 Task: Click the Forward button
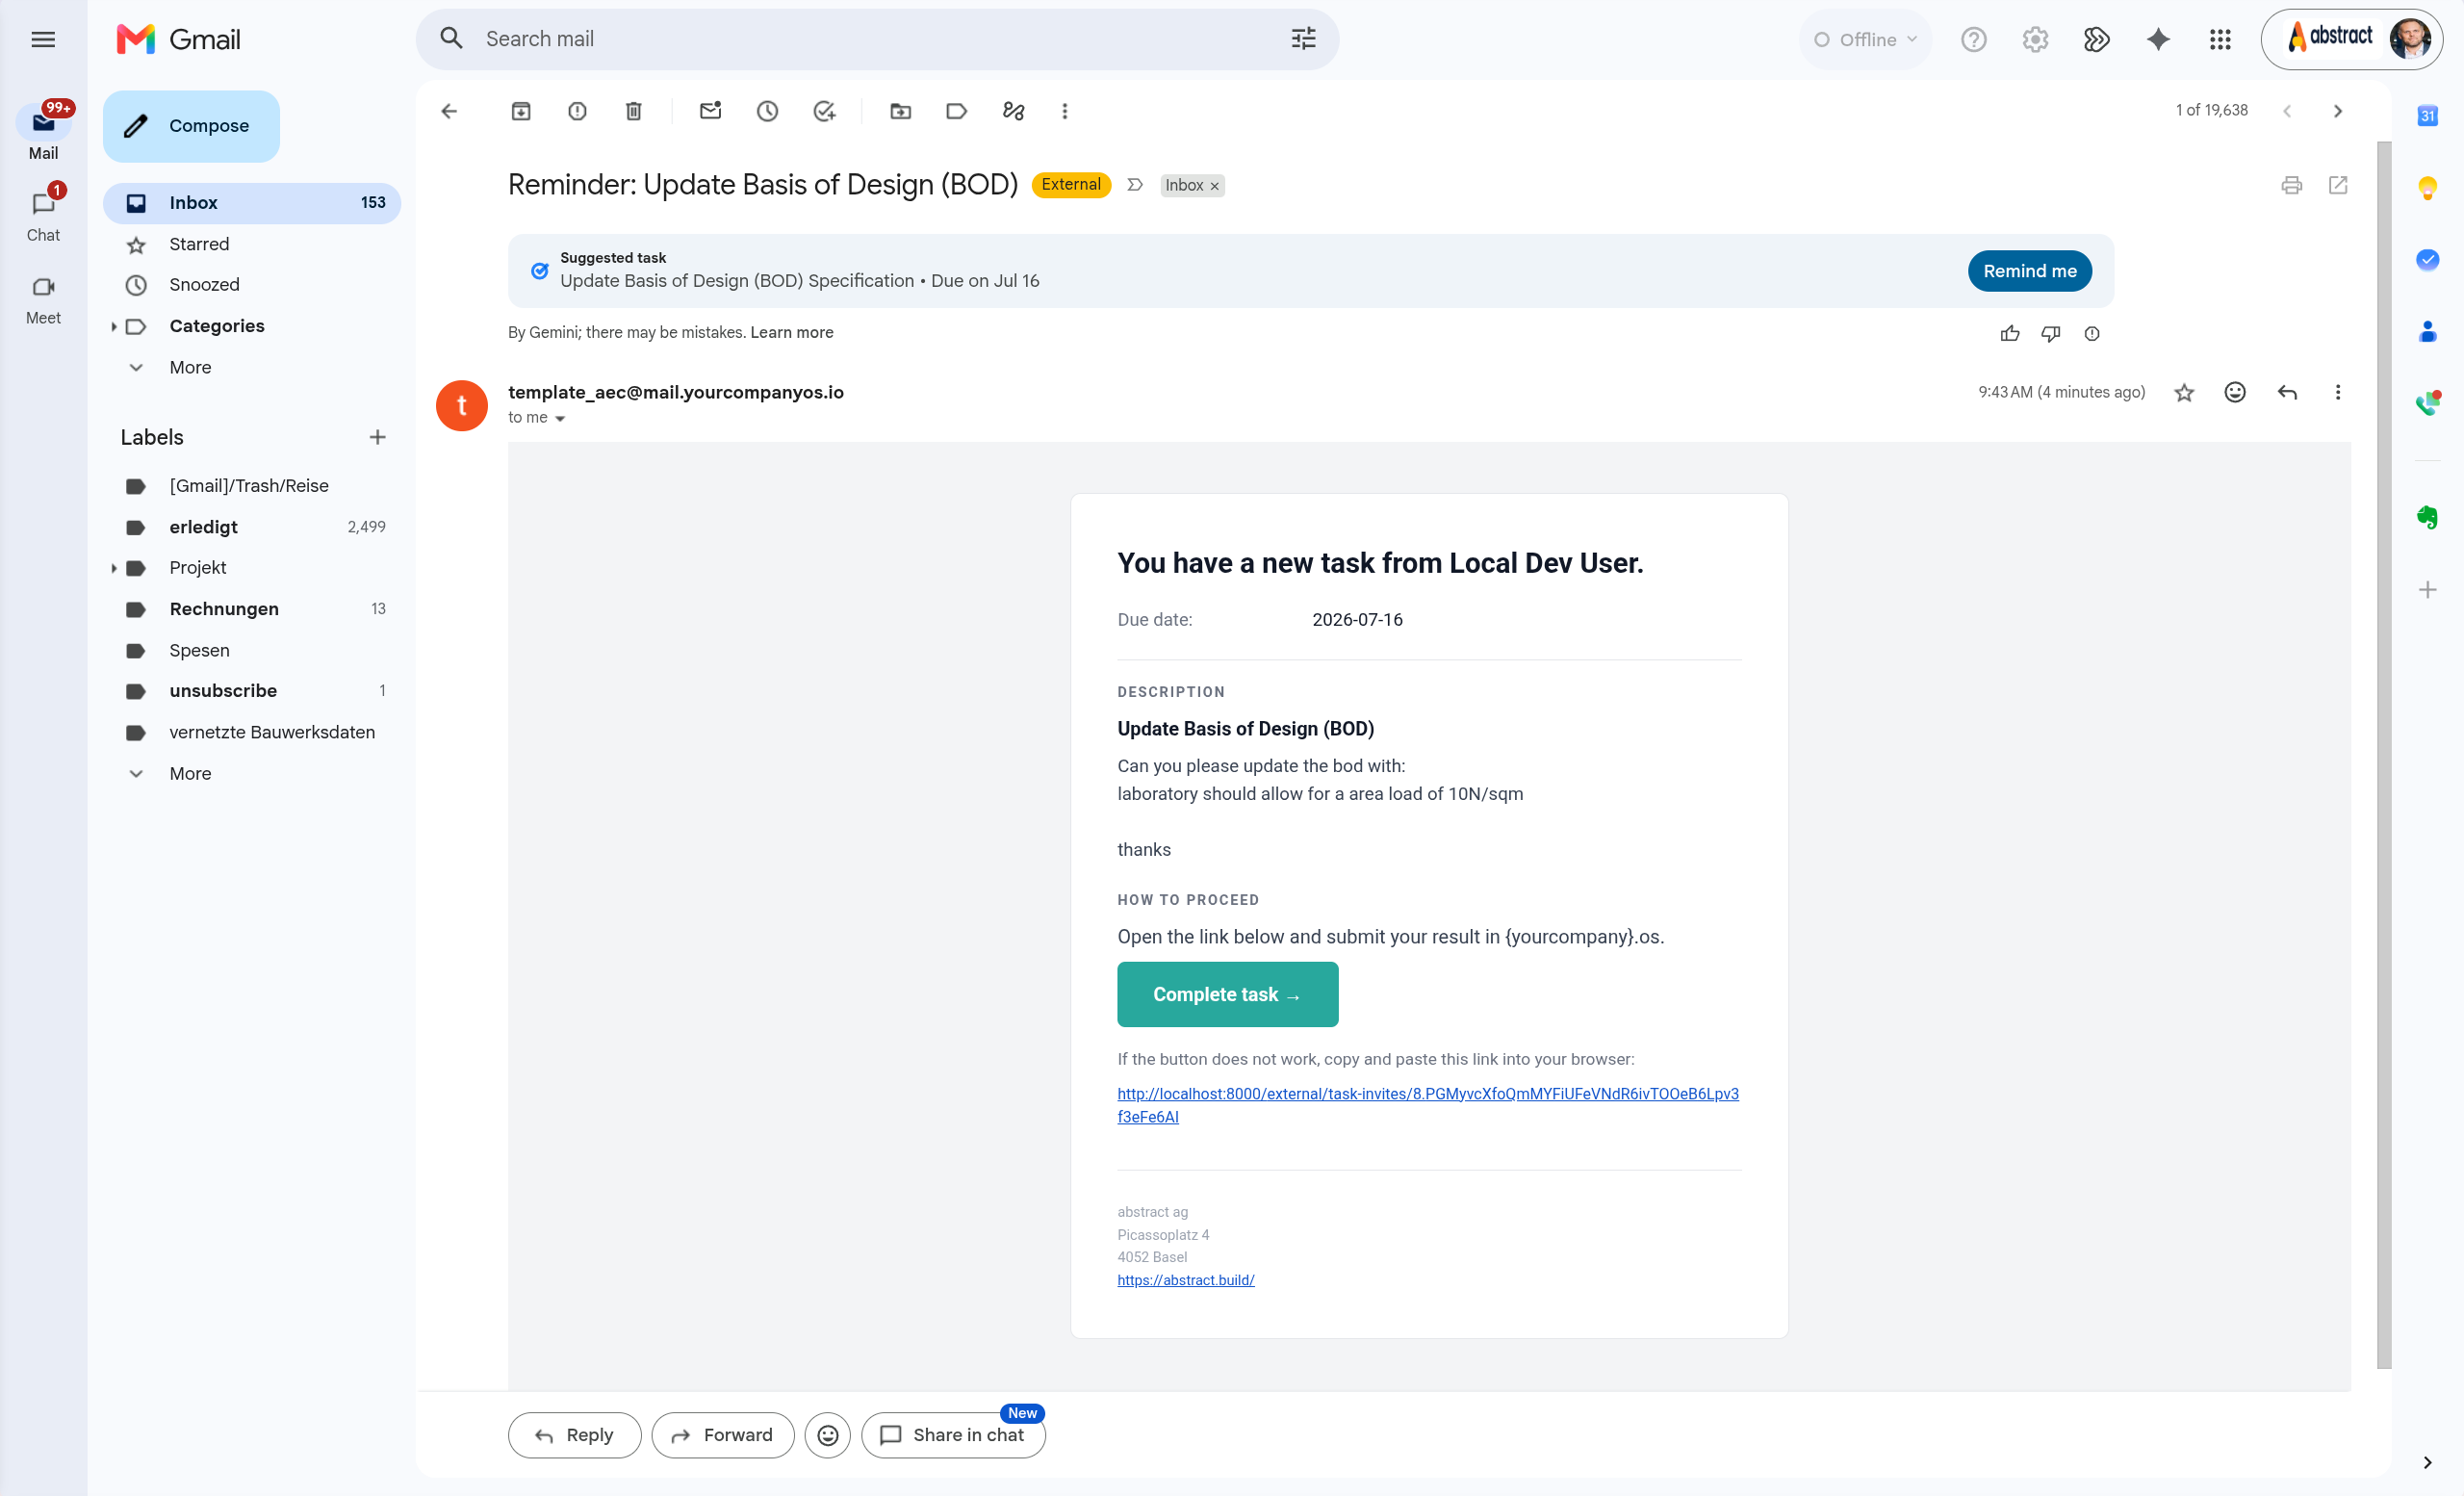[722, 1435]
